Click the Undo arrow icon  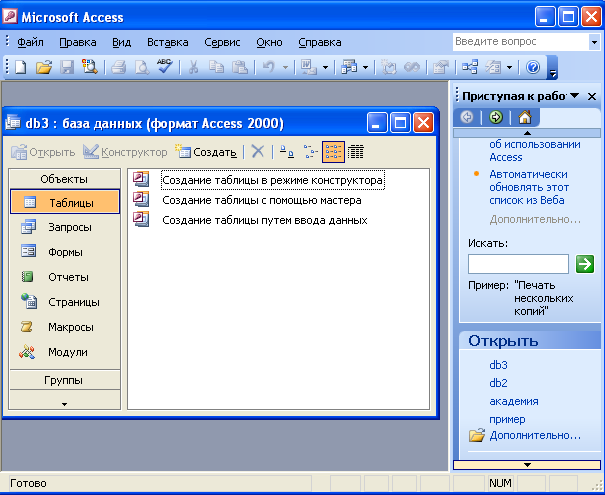269,67
